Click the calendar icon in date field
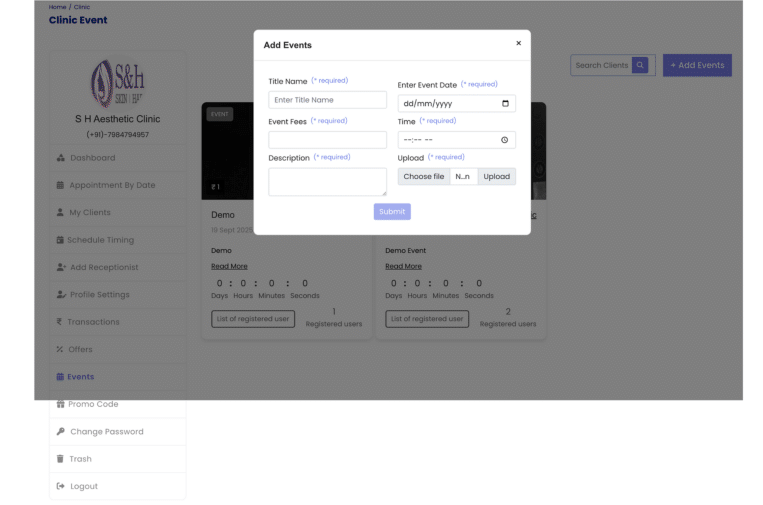This screenshot has height=505, width=763. click(x=505, y=103)
